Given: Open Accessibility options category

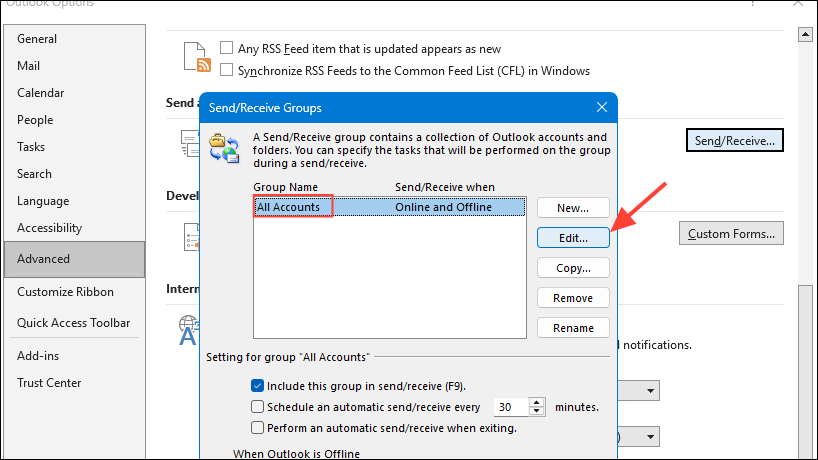Looking at the screenshot, I should [x=50, y=228].
